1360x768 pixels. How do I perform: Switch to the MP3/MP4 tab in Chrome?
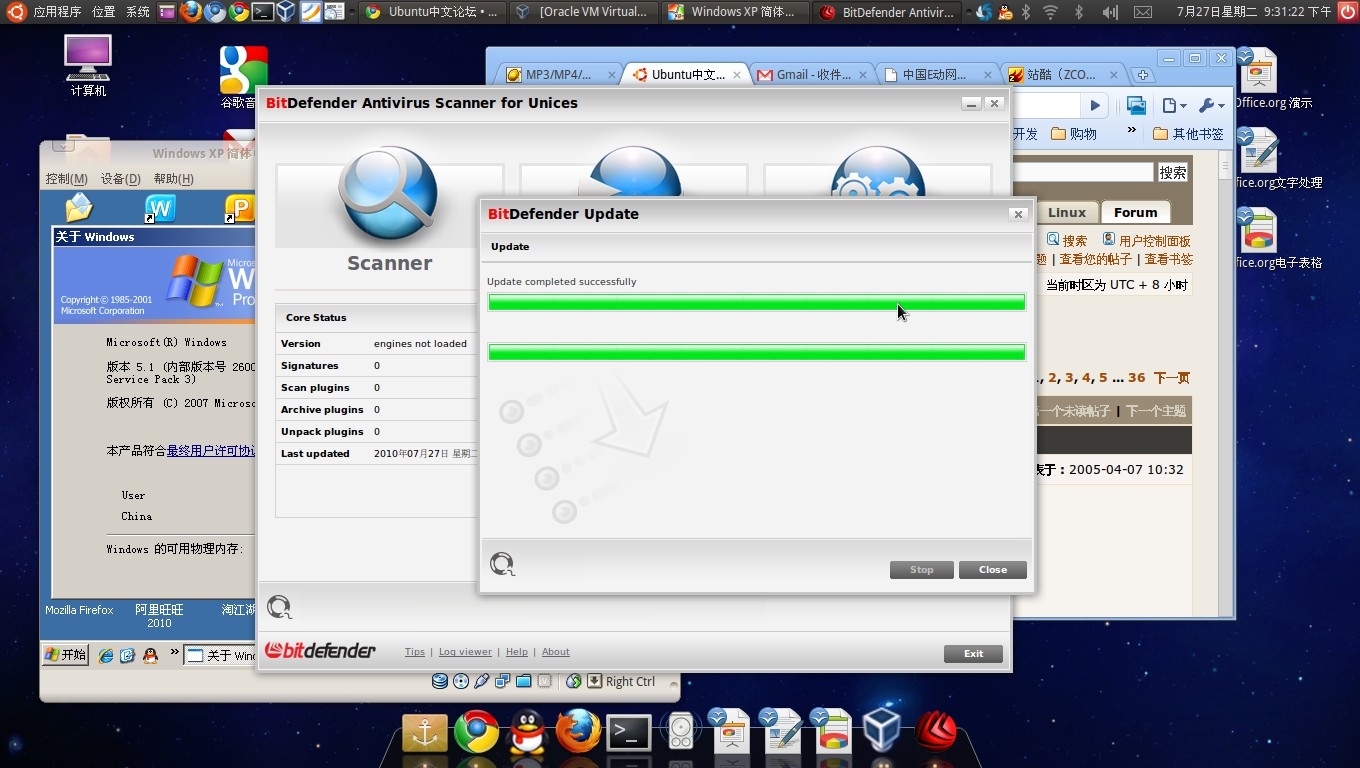point(561,74)
